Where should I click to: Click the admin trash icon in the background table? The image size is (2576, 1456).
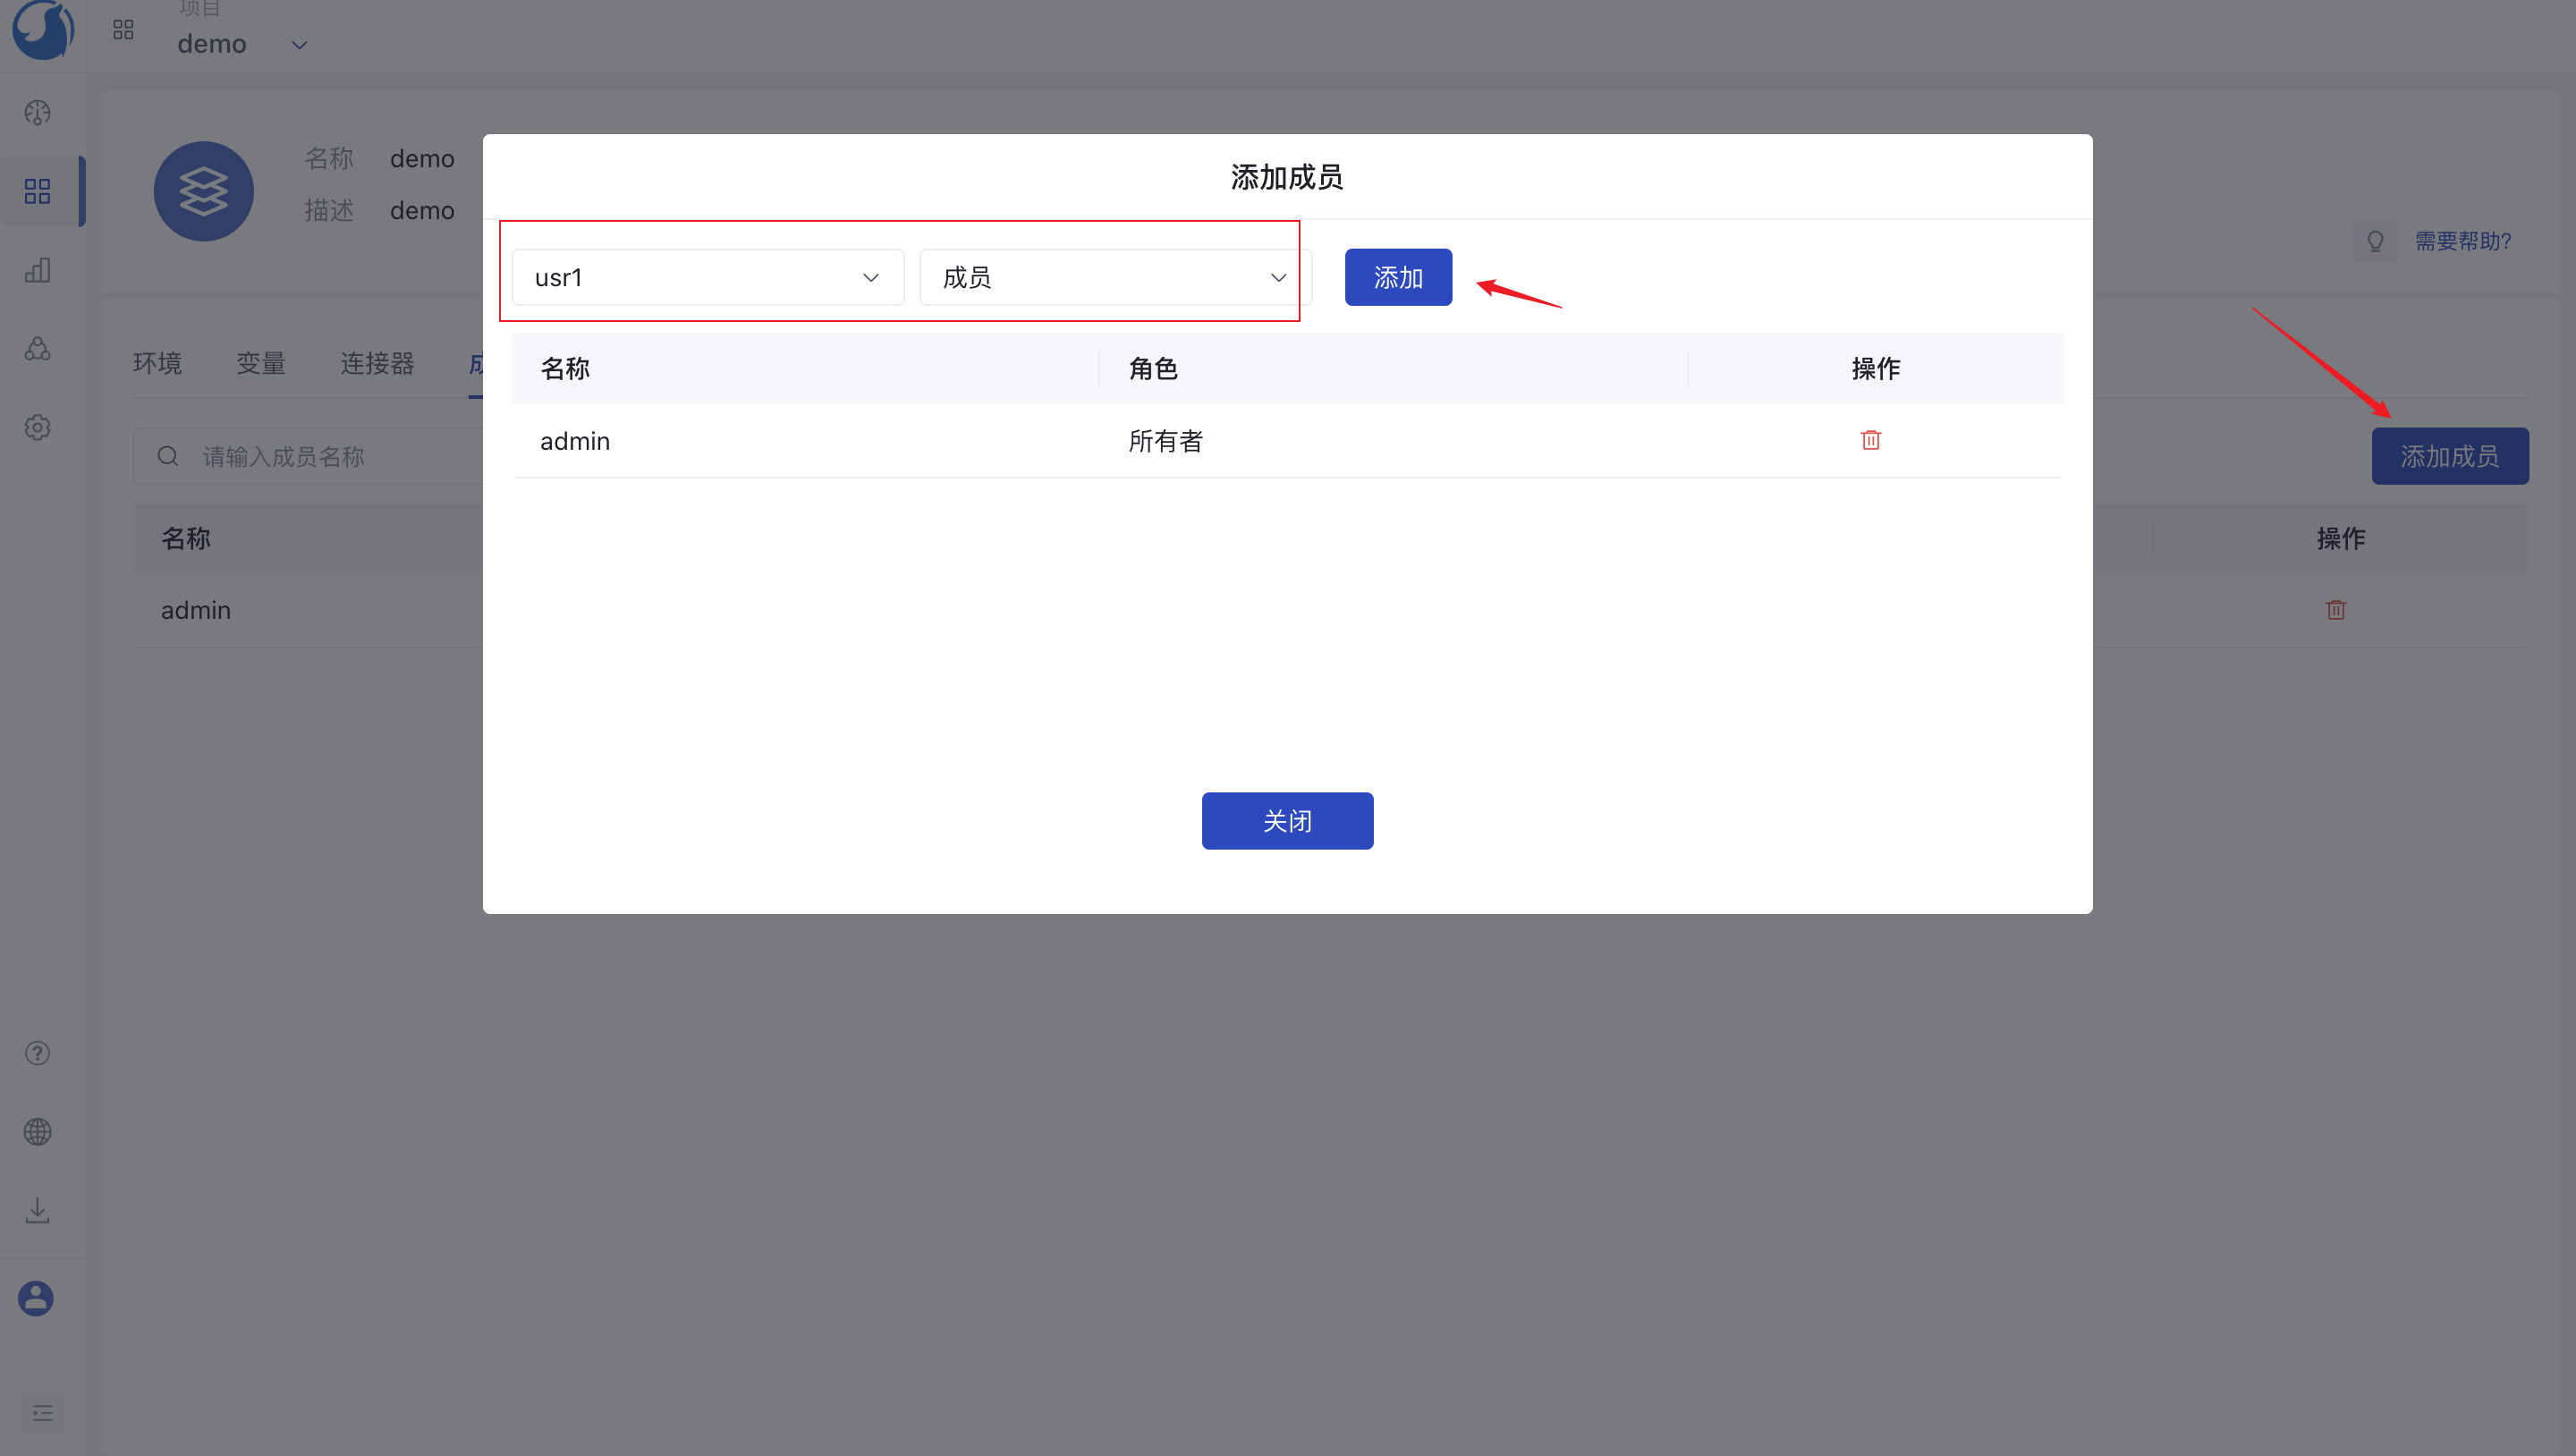coord(2335,610)
